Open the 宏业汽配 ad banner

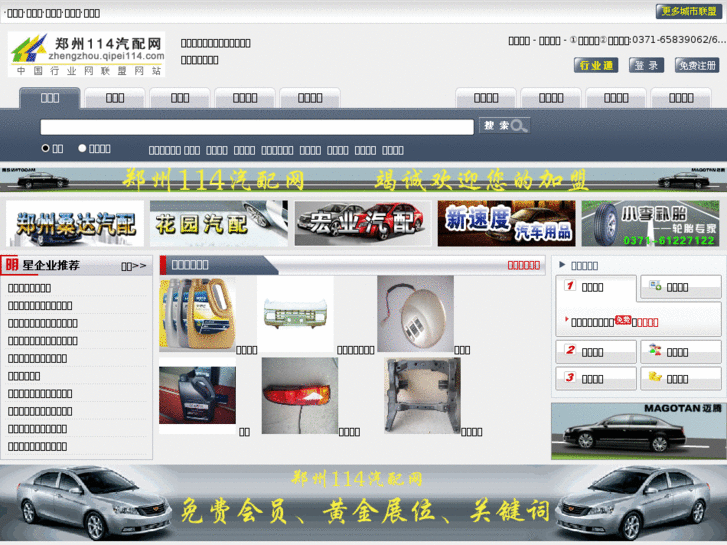click(x=363, y=223)
